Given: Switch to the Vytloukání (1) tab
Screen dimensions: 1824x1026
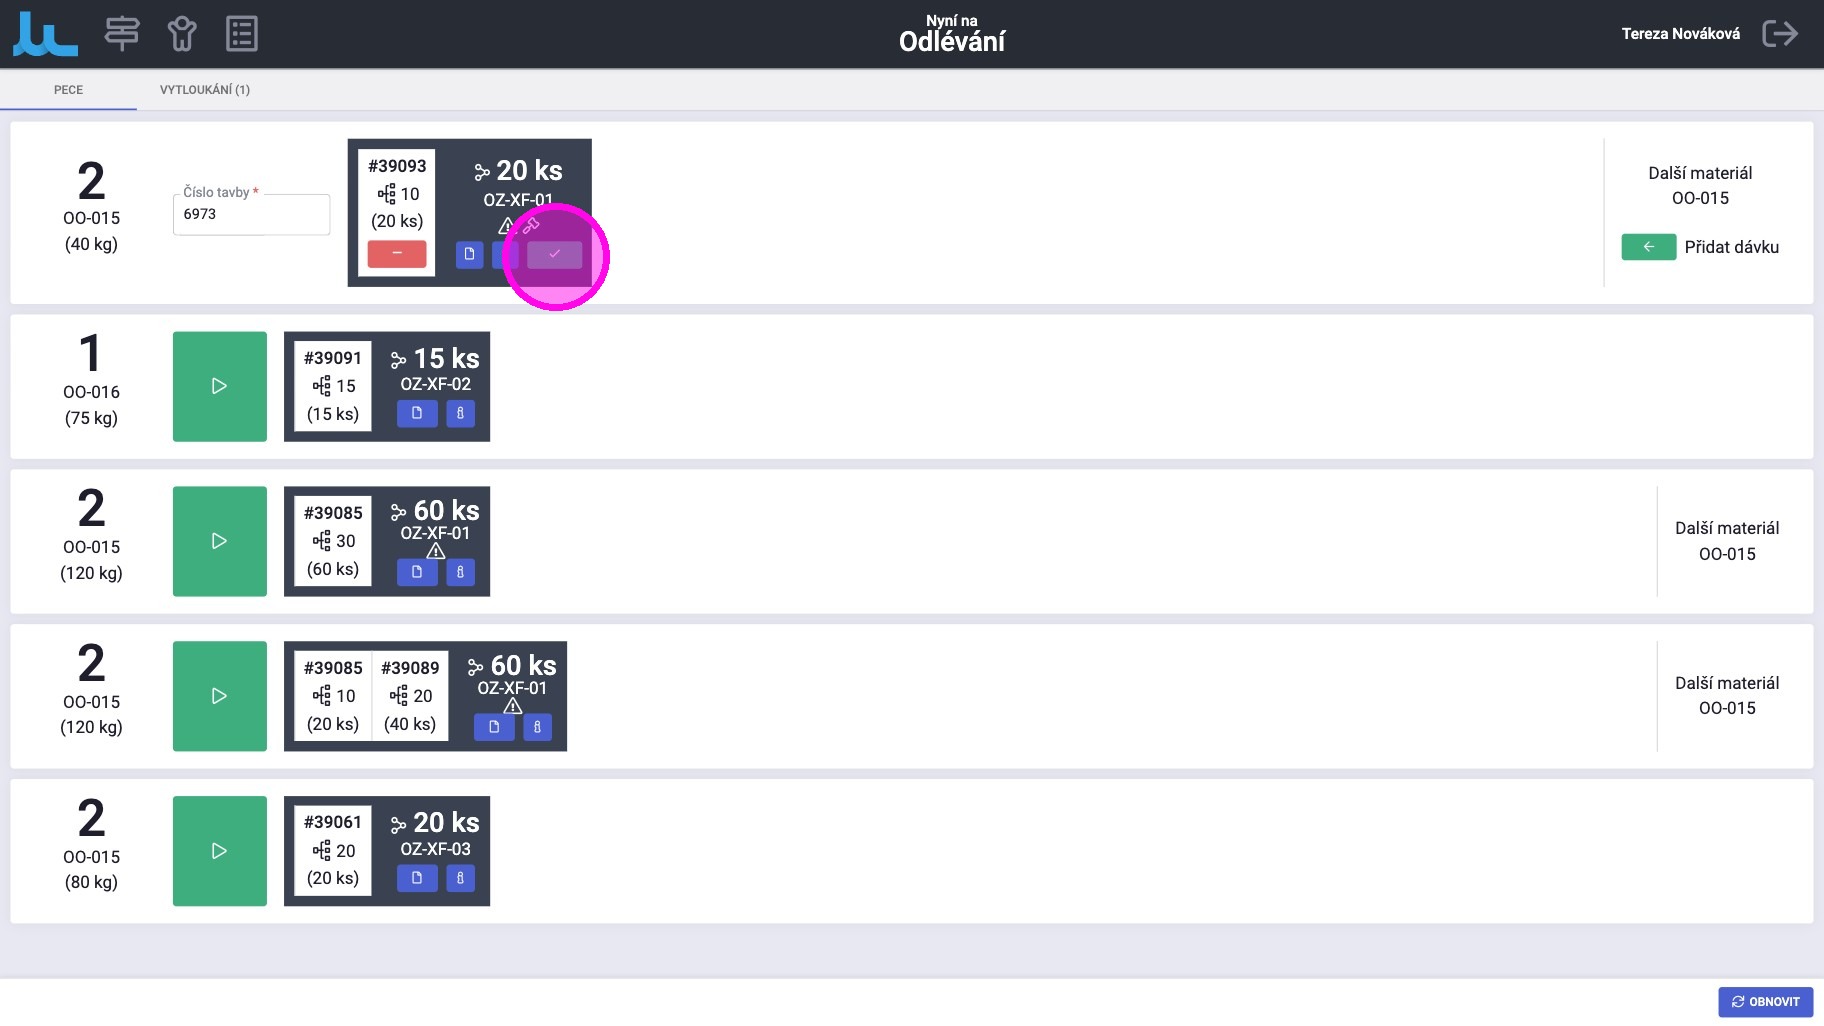Looking at the screenshot, I should [x=205, y=90].
